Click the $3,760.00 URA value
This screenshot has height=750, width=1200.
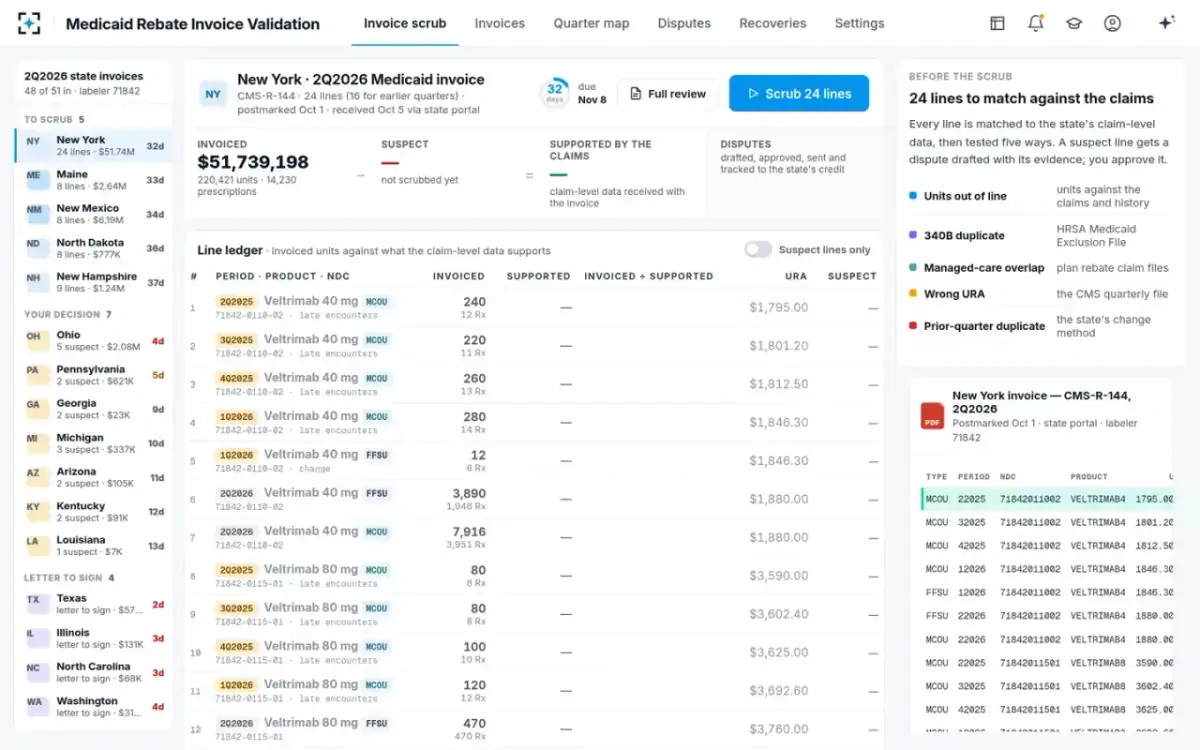click(x=778, y=730)
